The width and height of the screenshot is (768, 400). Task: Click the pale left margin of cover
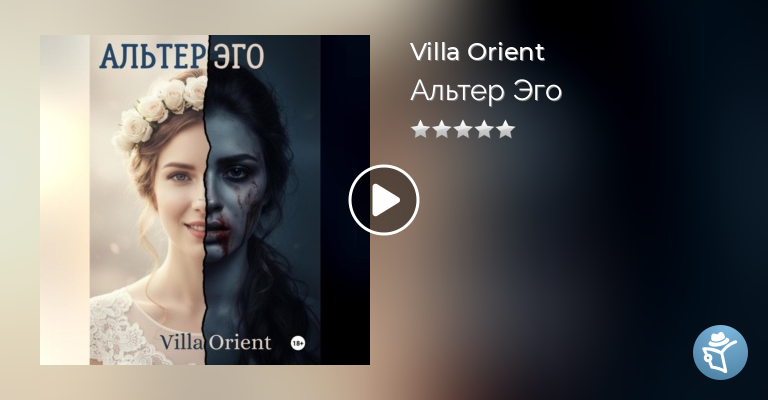point(65,200)
